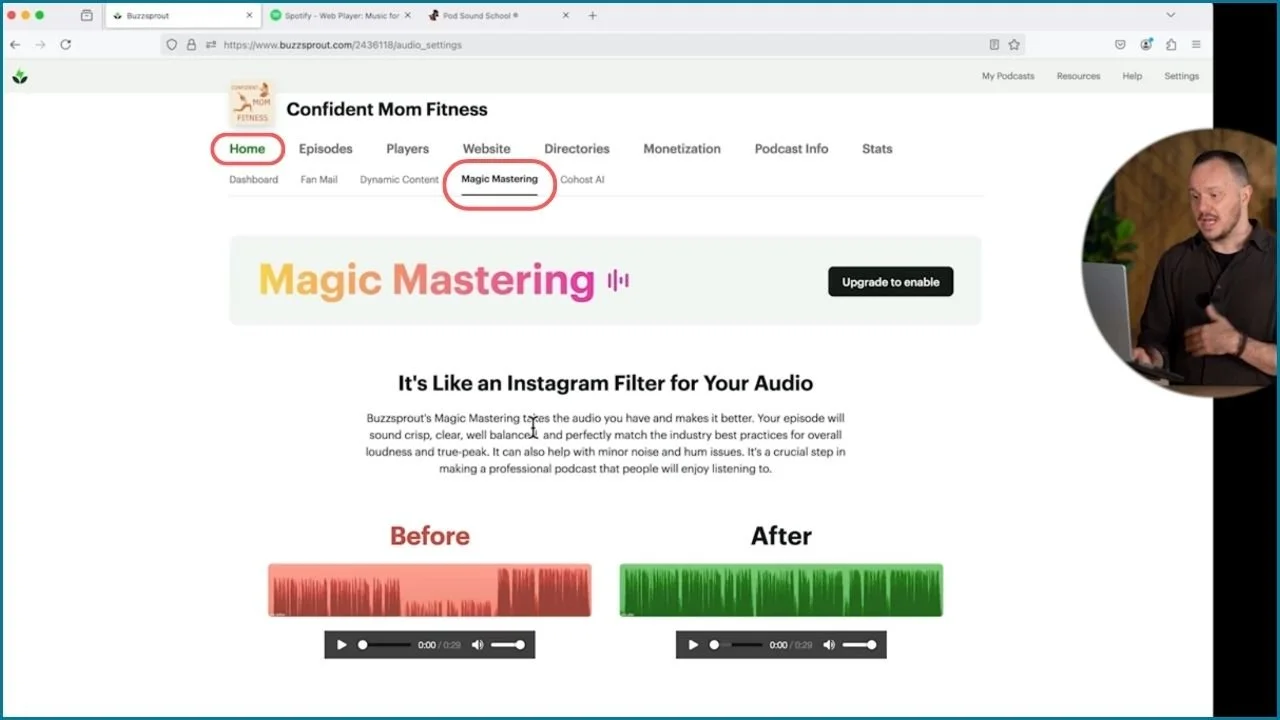Open the Firefox account icon
Screen dimensions: 1280x720
(x=1146, y=44)
